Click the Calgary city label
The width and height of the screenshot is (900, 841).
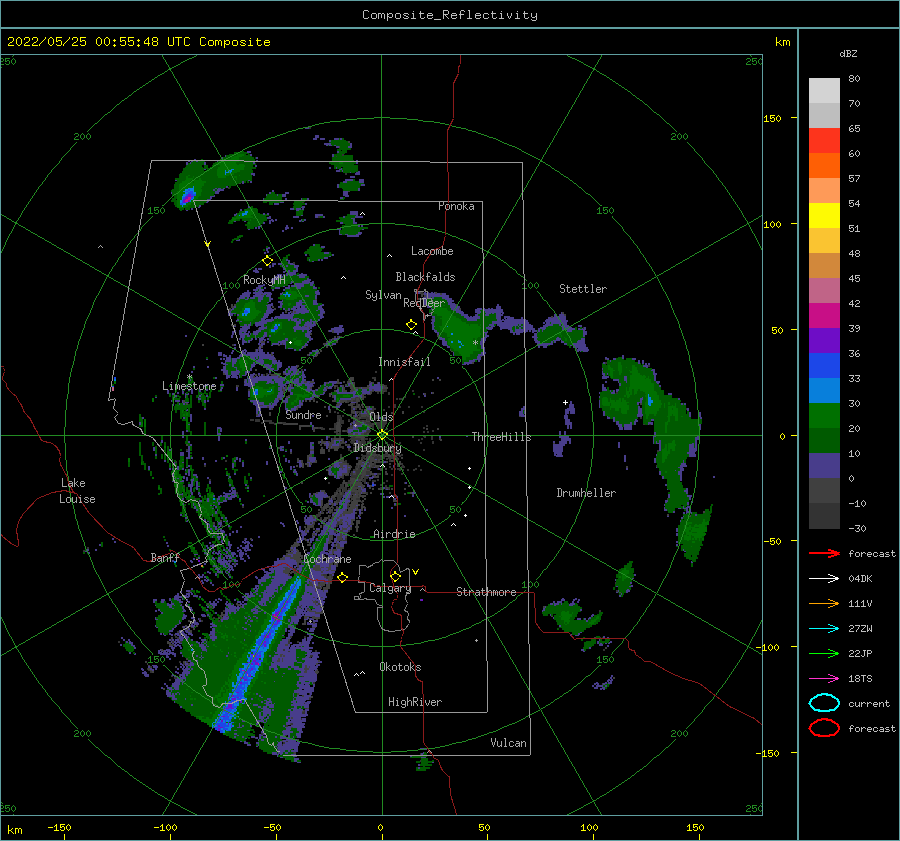(x=390, y=588)
